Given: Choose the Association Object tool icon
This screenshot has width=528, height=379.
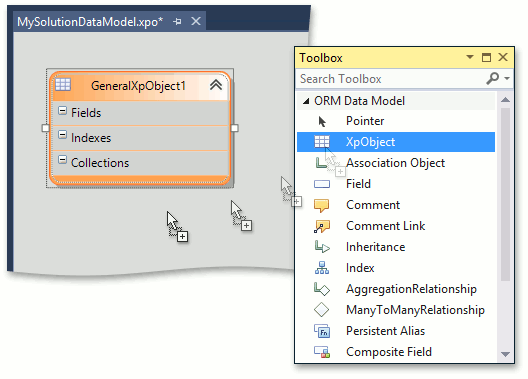Looking at the screenshot, I should [x=321, y=163].
